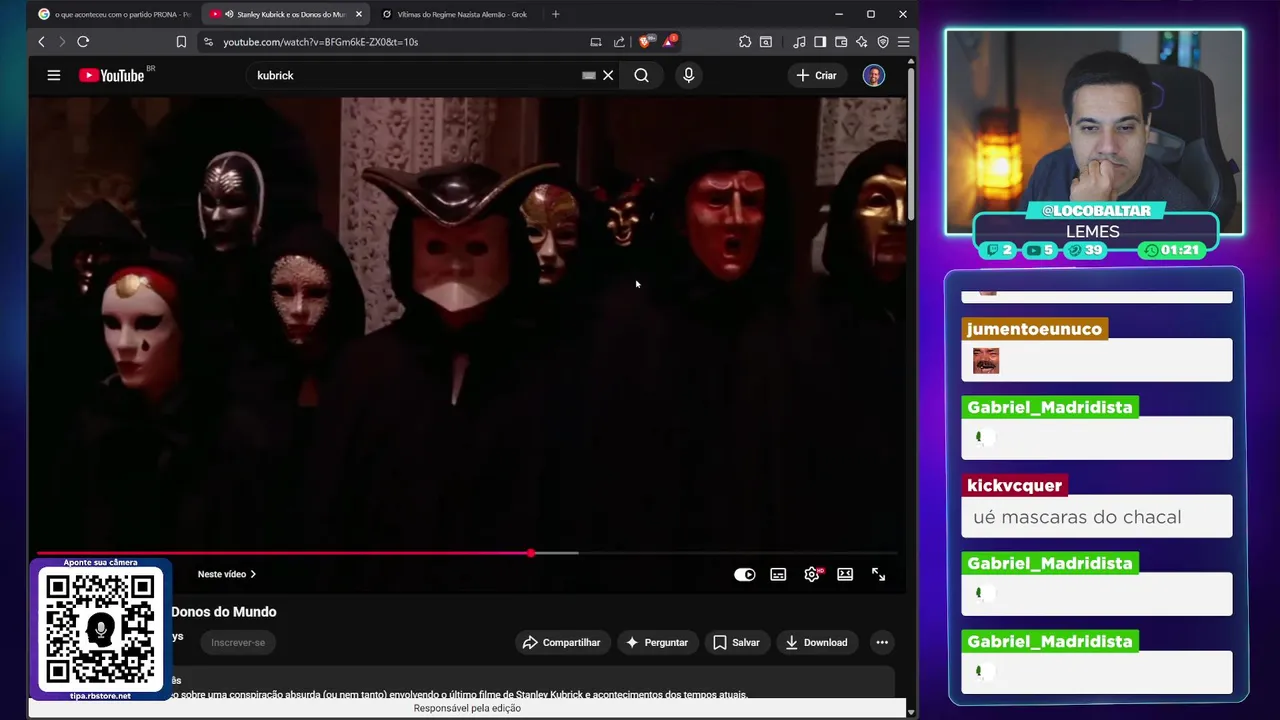Share the page with the address bar share icon
1280x720 pixels.
pyautogui.click(x=619, y=42)
